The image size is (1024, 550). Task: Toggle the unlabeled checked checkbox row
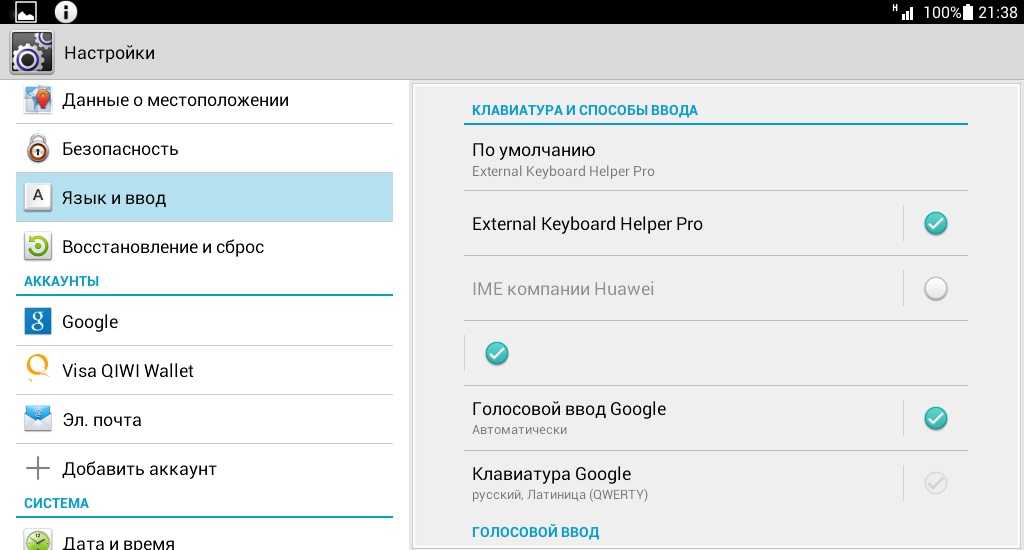496,353
